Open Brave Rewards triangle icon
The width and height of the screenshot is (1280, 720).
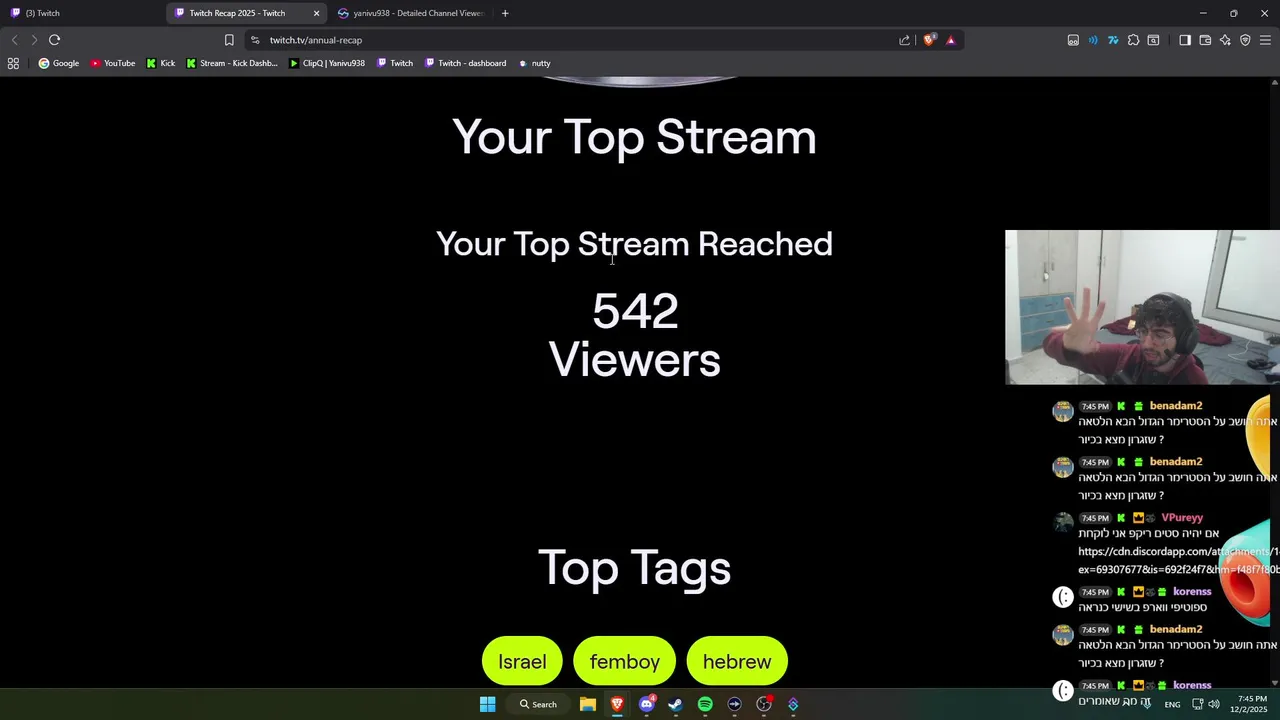pos(950,40)
